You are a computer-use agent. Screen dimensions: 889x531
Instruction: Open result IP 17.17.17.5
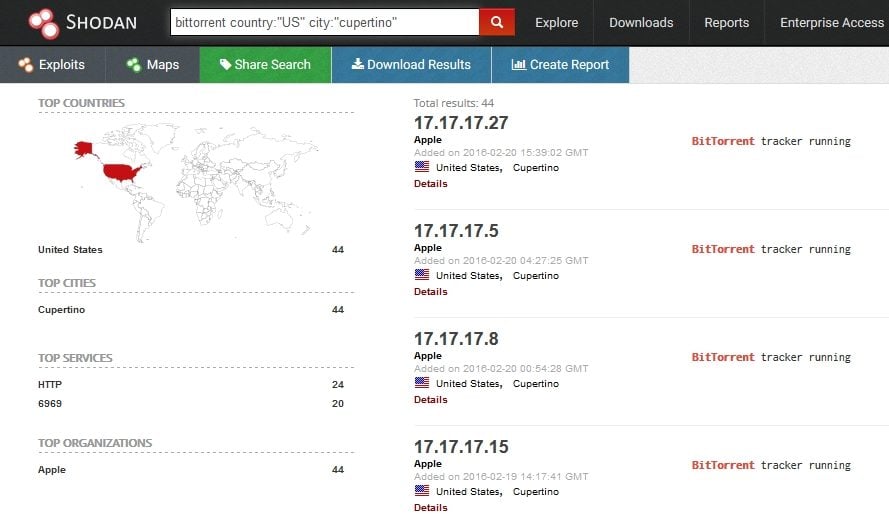point(456,231)
